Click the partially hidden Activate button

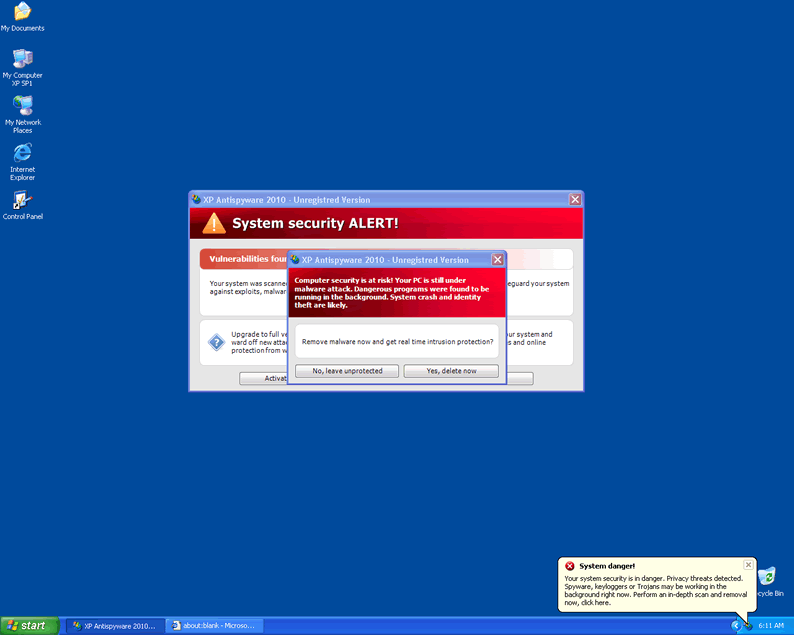[x=263, y=378]
